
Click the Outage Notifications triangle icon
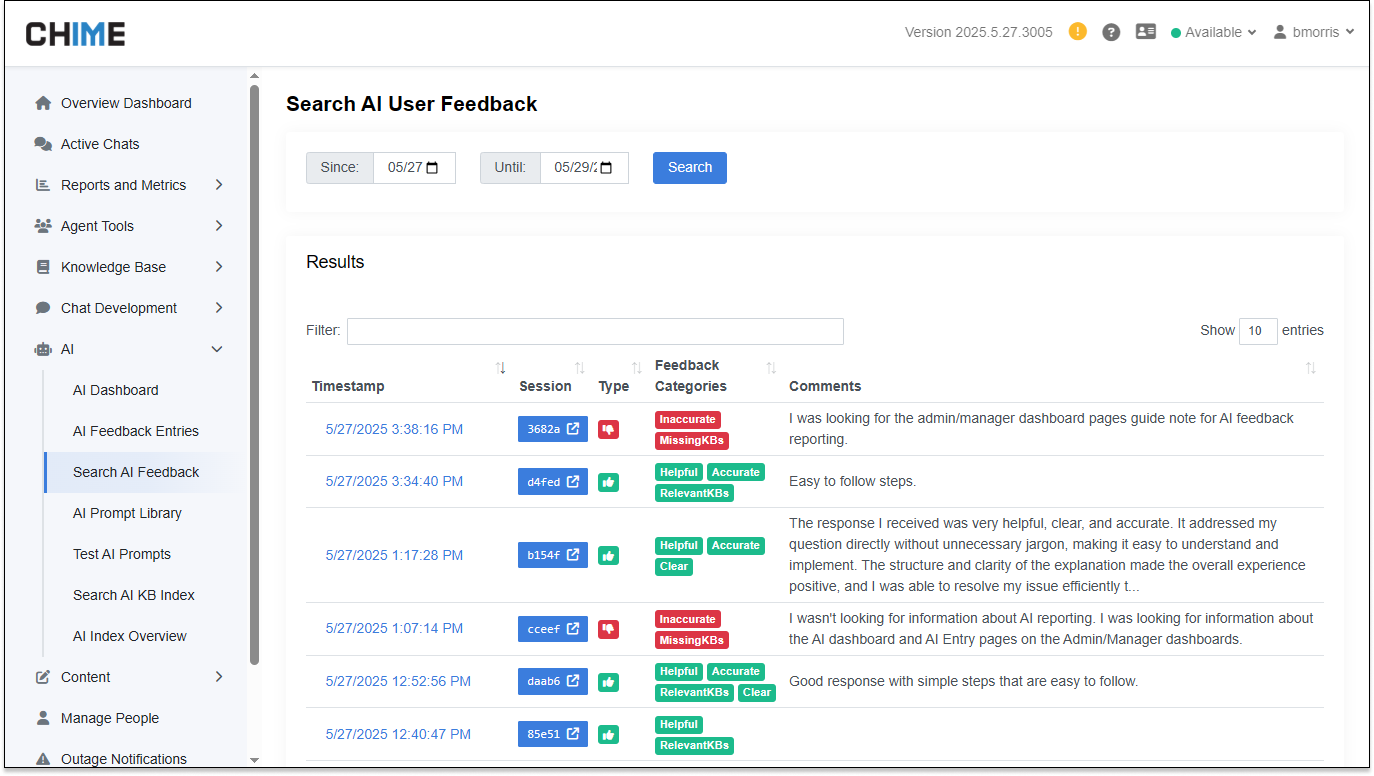point(43,759)
